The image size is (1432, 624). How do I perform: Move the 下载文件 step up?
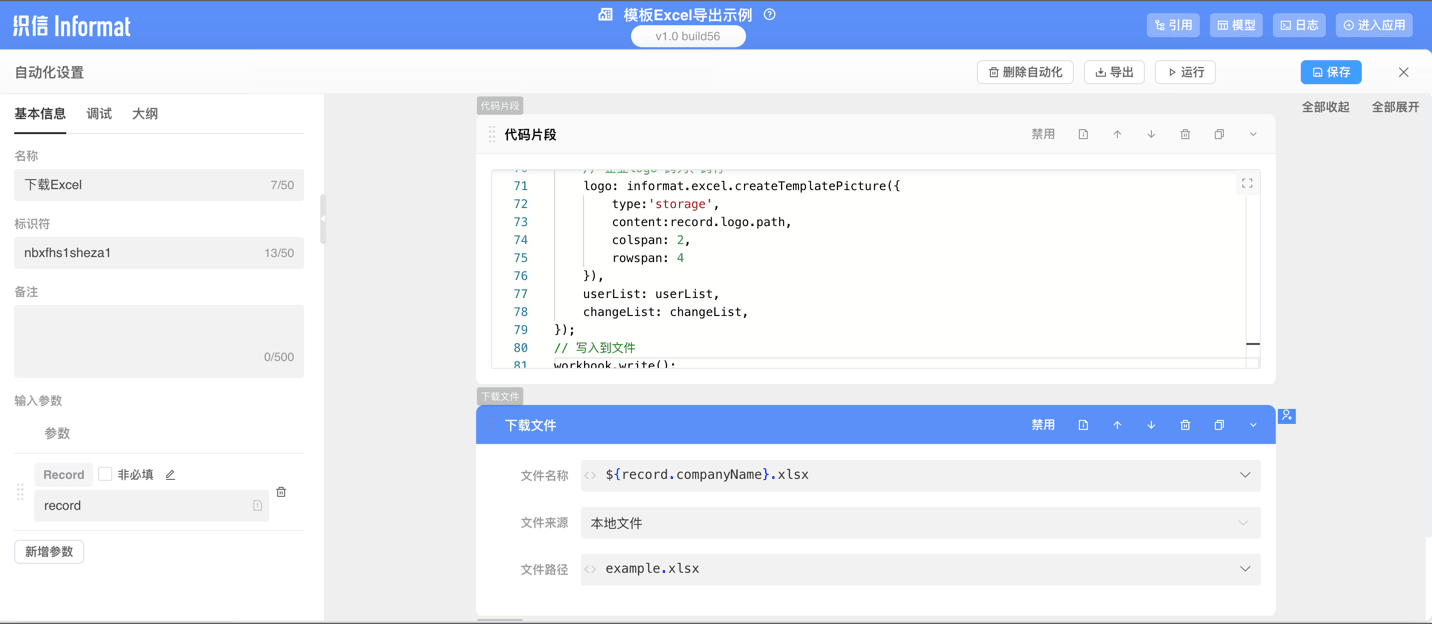click(x=1117, y=425)
